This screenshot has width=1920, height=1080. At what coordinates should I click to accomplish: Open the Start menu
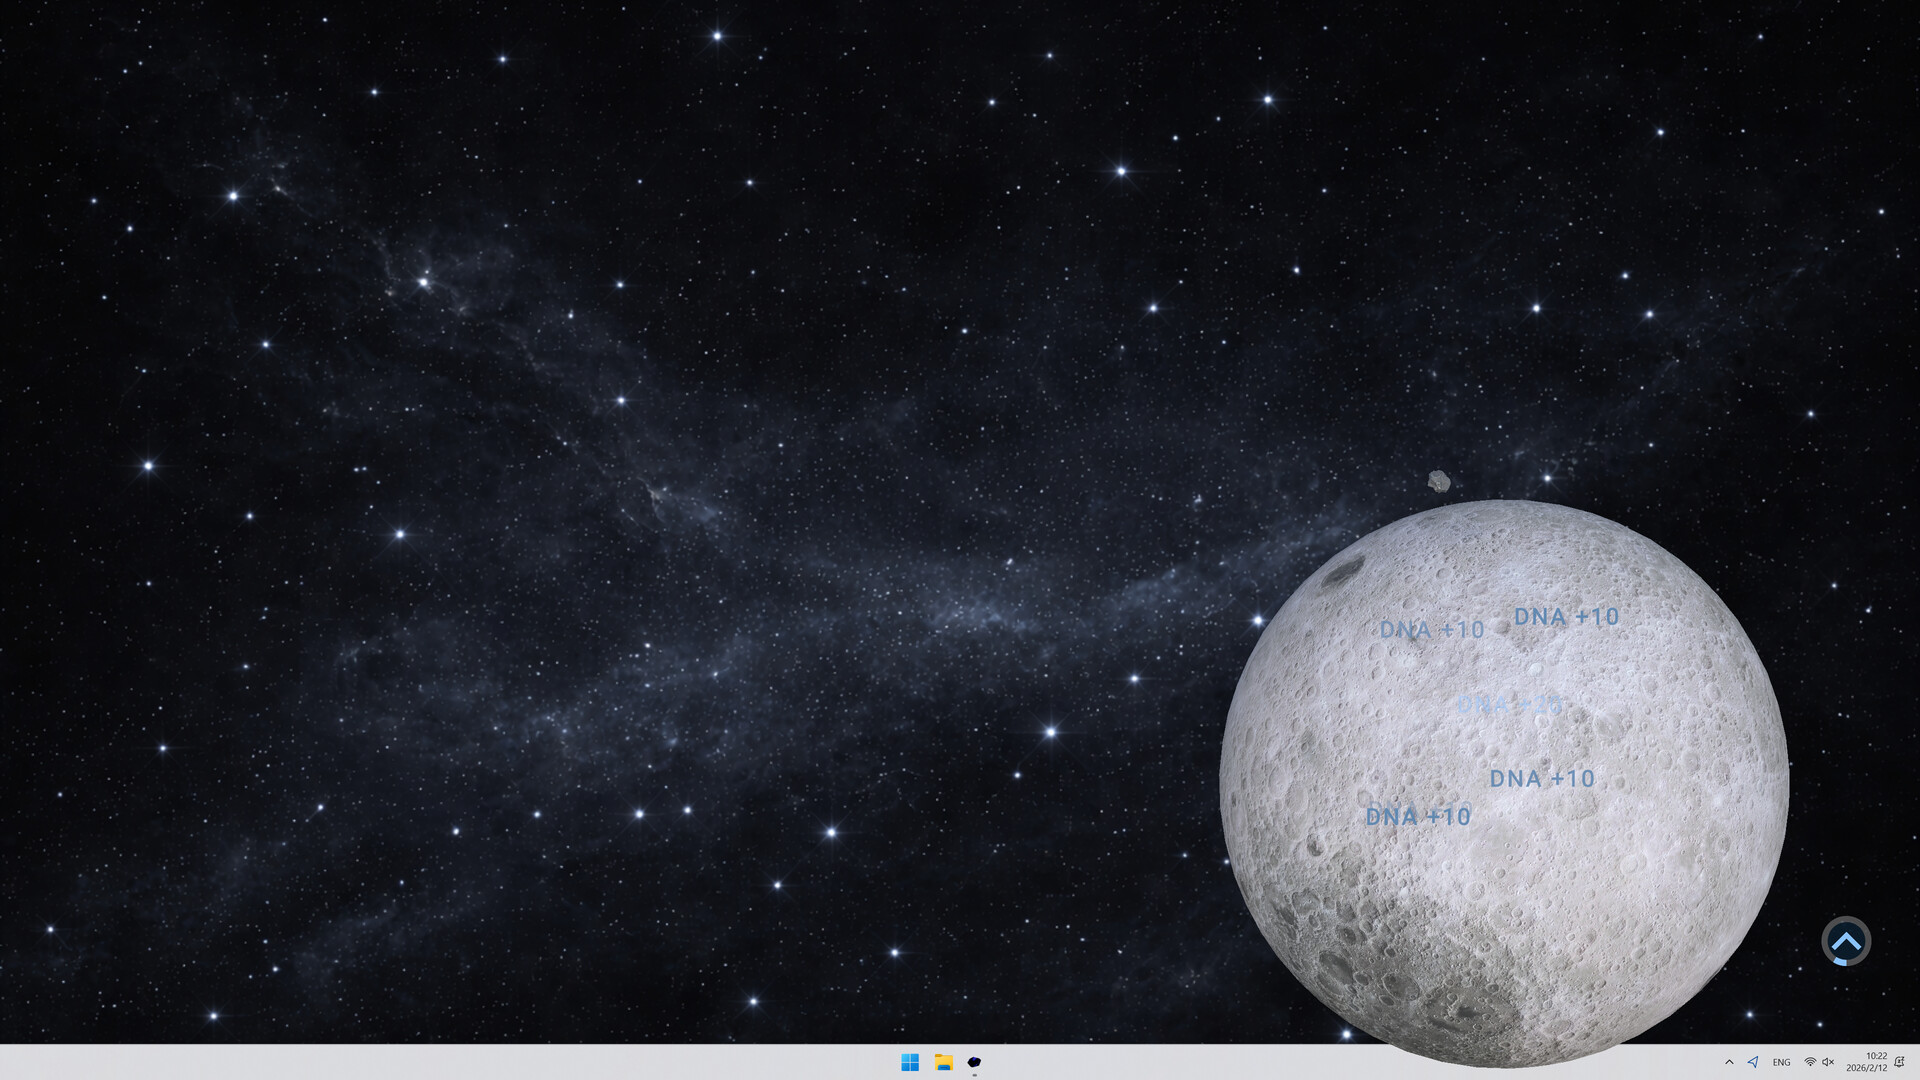pos(909,1062)
